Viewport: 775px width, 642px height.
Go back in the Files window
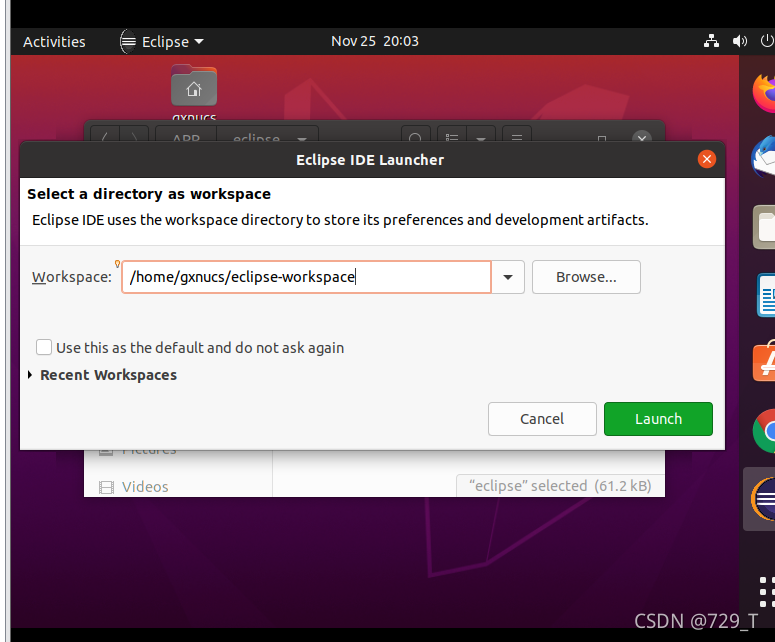tap(105, 136)
